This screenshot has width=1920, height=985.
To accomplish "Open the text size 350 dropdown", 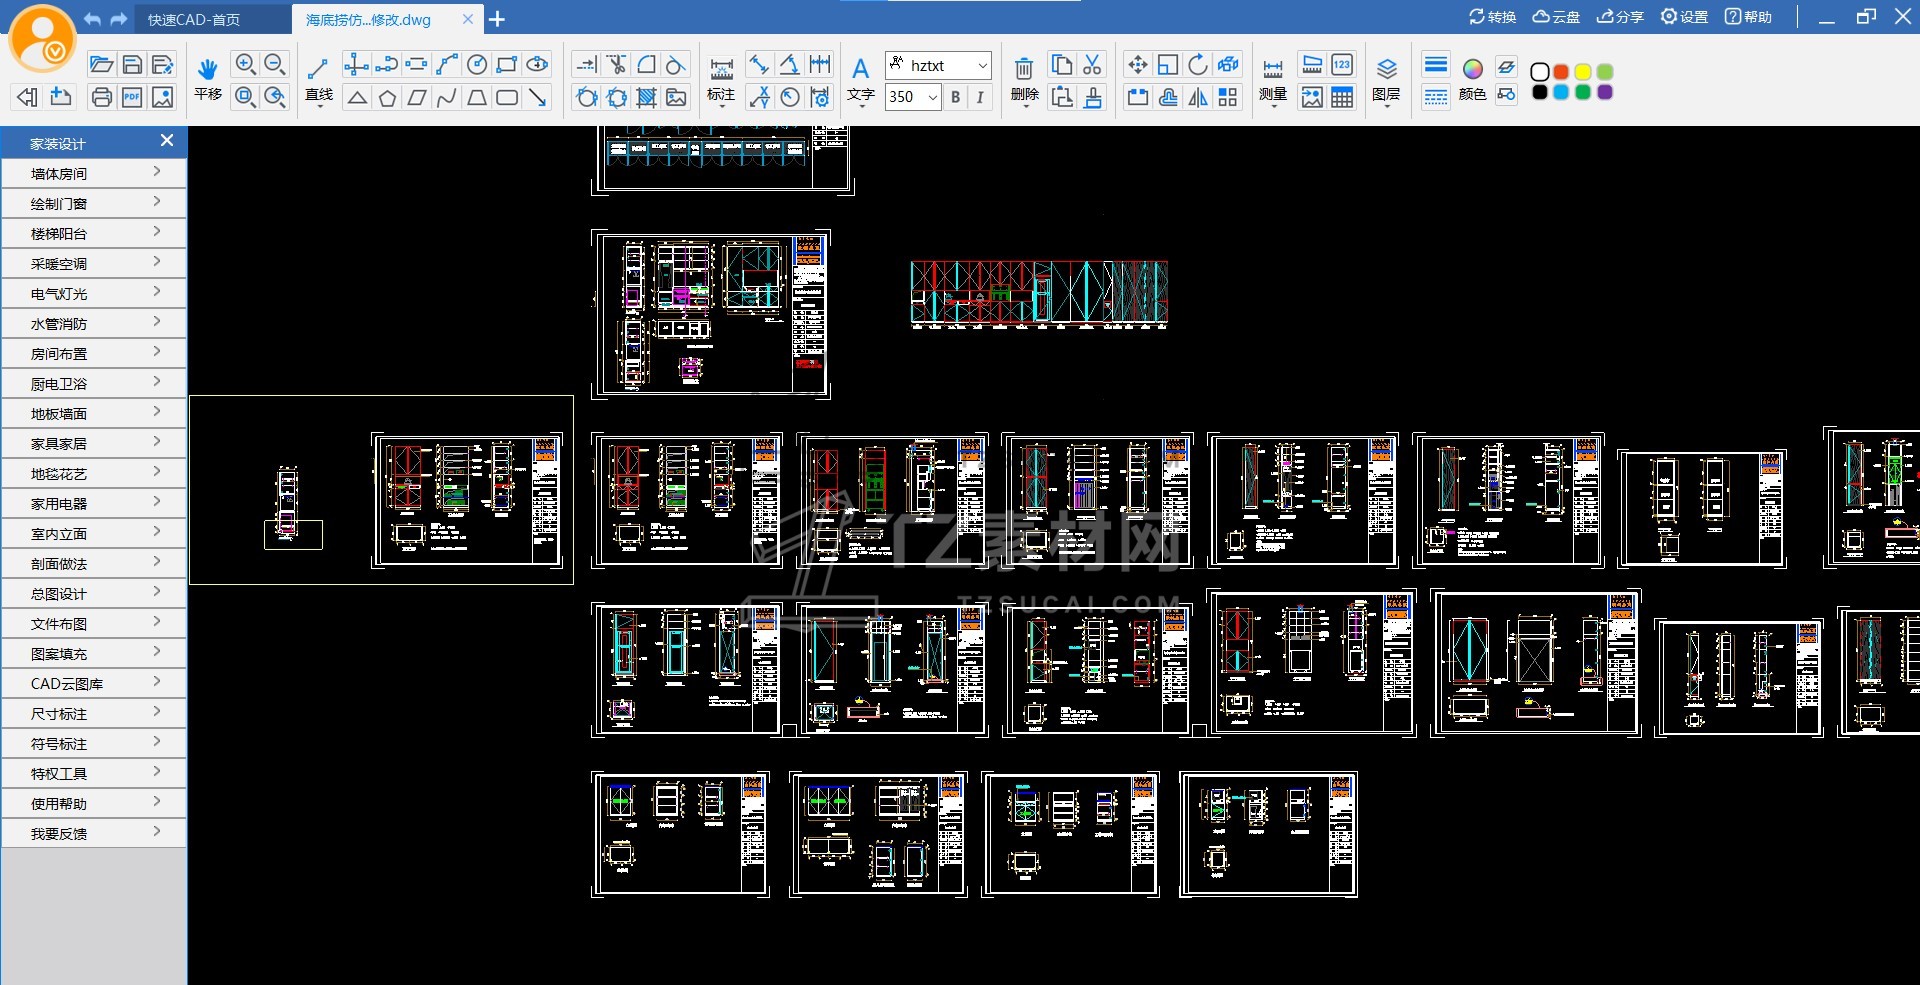I will [x=932, y=97].
